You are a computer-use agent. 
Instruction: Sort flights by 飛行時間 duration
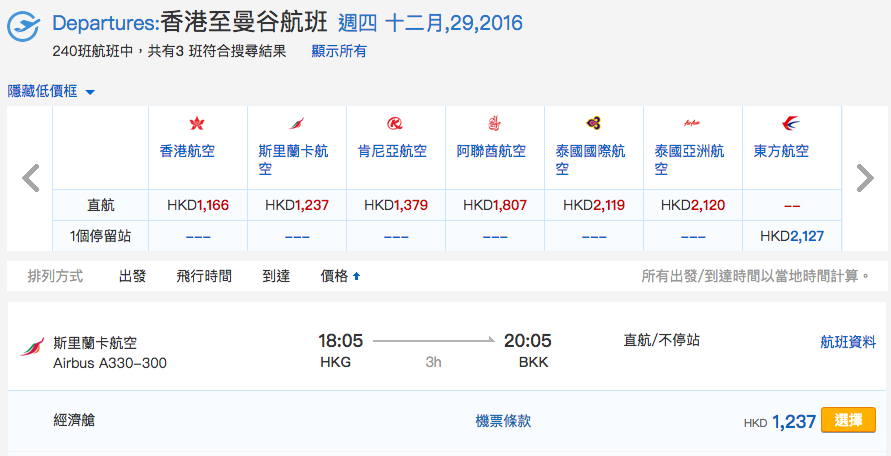pyautogui.click(x=204, y=276)
